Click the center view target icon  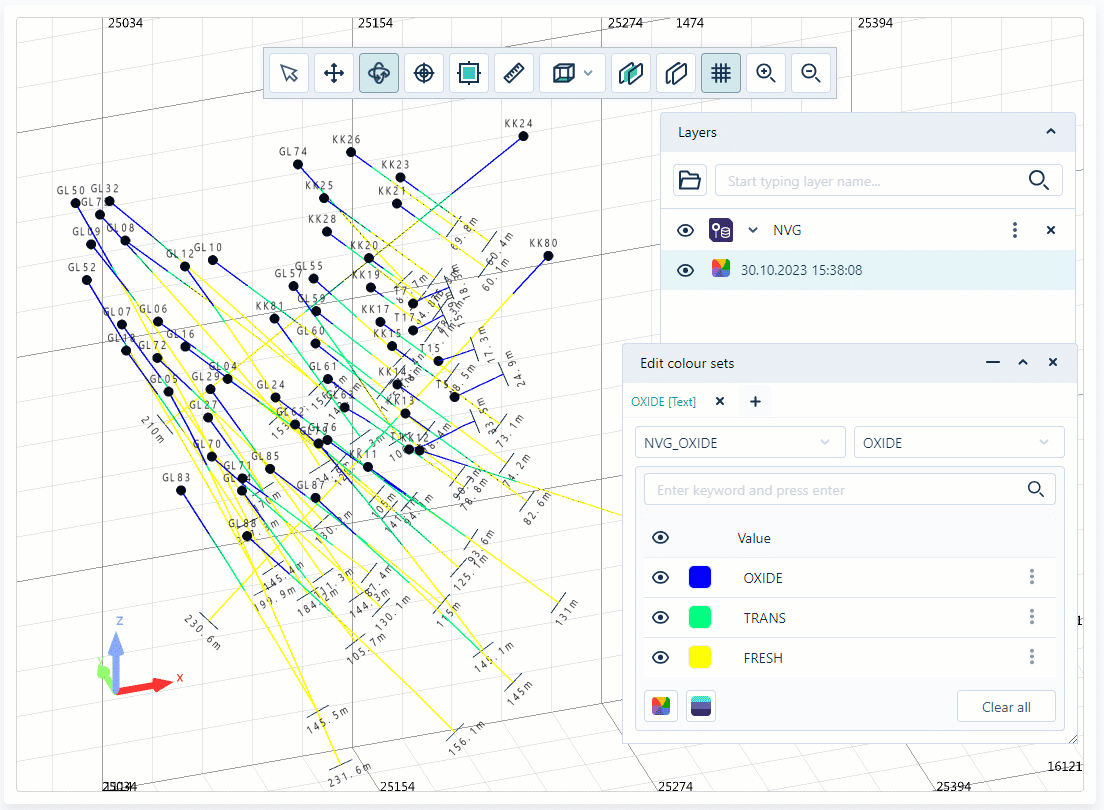(423, 72)
